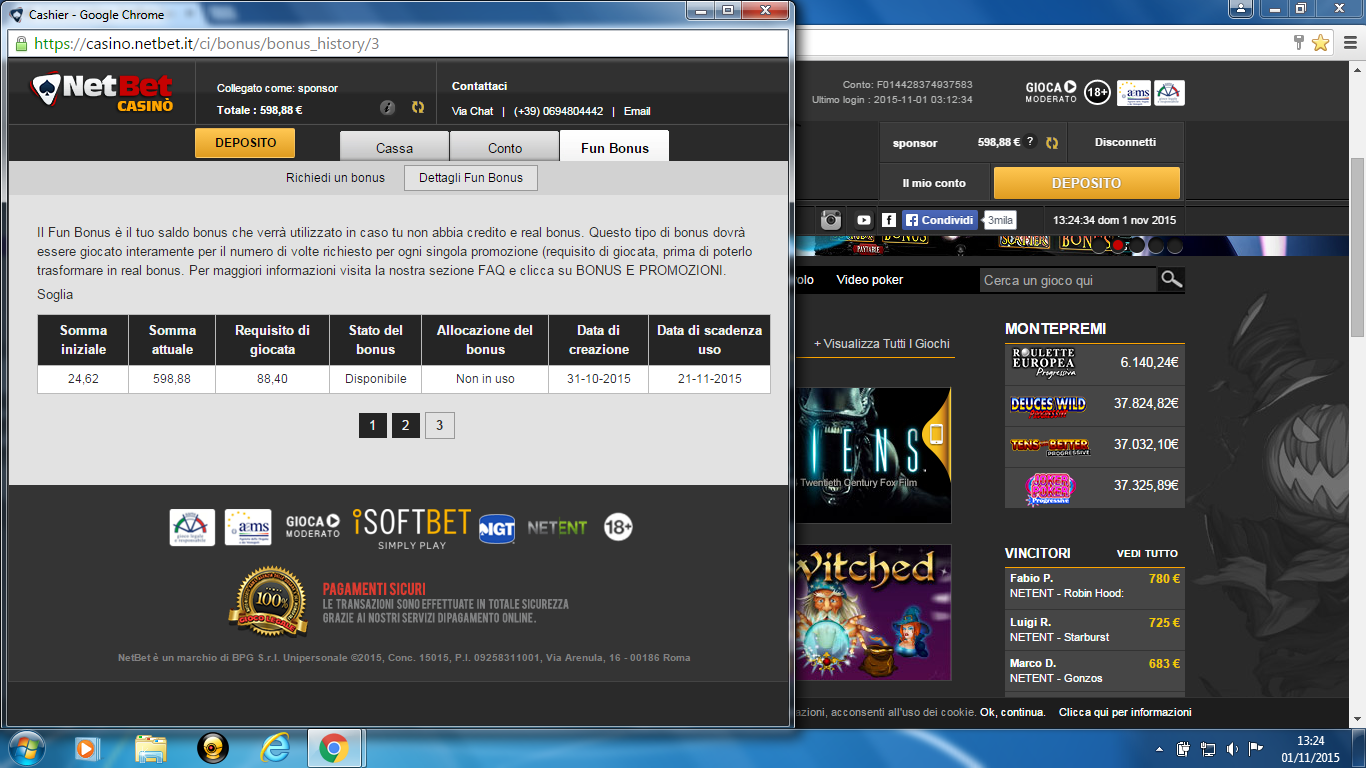Click the small Facebook icon next to Condividi

tap(889, 220)
